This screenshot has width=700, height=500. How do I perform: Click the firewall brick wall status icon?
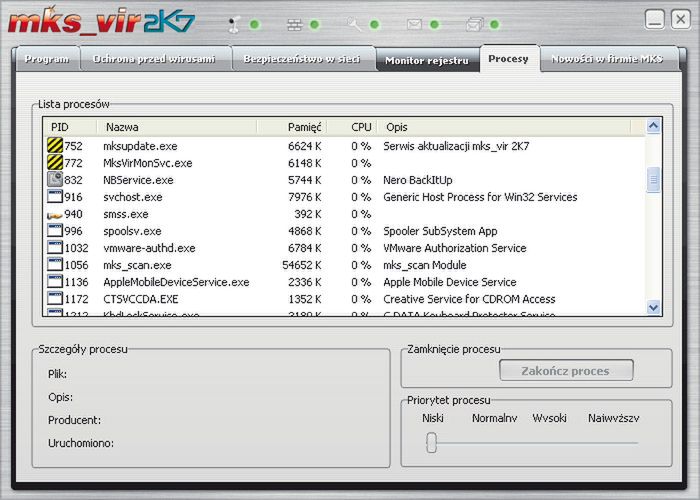click(294, 25)
